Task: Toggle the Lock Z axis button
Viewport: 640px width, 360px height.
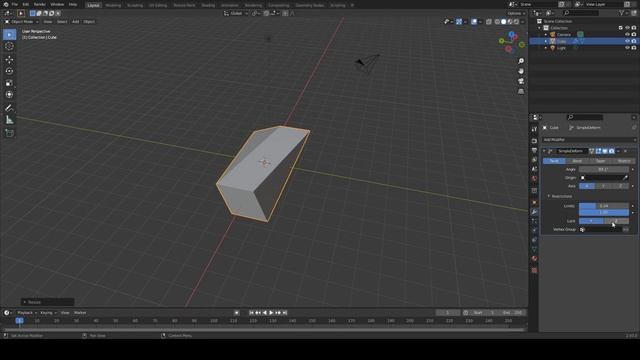Action: tap(616, 221)
